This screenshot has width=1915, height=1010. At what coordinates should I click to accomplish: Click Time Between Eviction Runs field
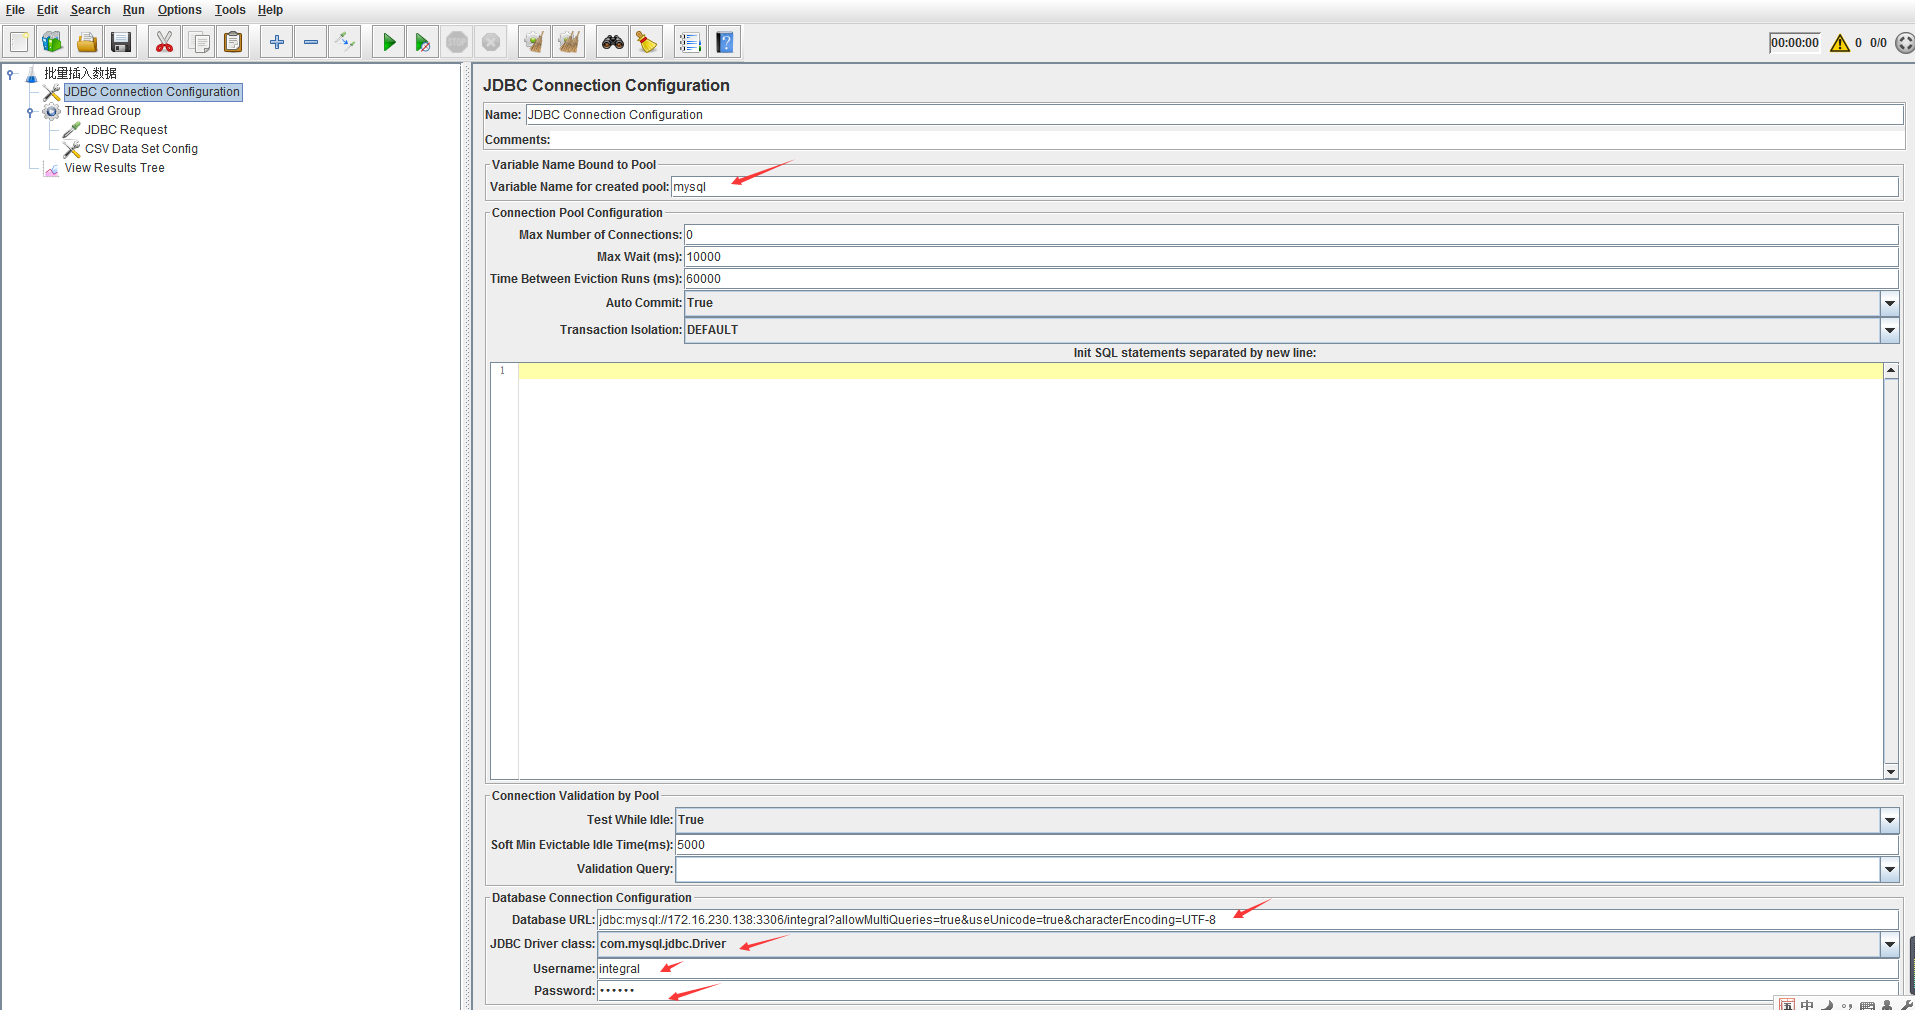point(1291,279)
